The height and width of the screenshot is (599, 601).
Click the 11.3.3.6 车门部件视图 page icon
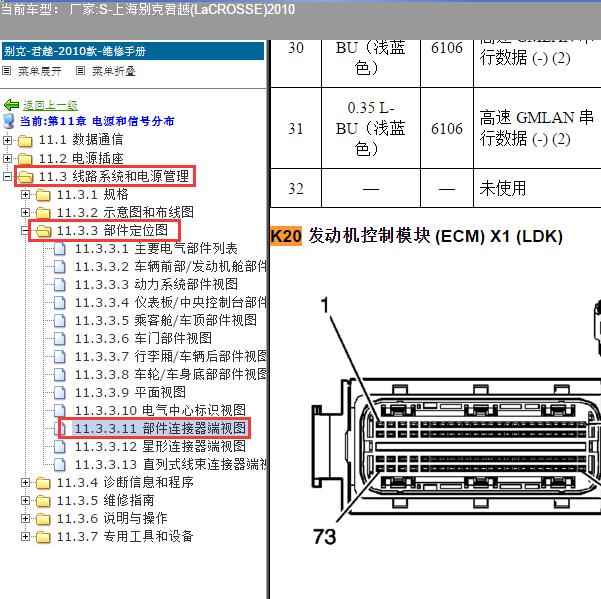click(60, 338)
